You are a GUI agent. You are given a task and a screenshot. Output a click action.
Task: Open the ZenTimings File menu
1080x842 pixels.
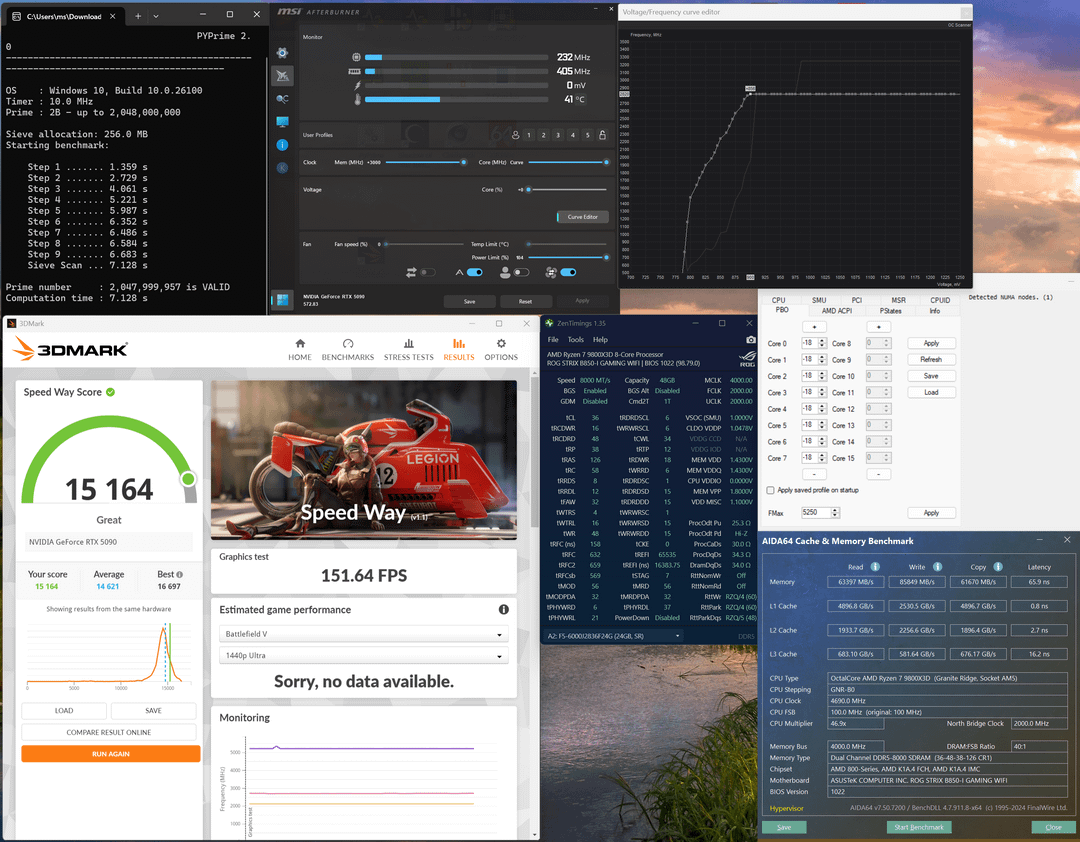pos(553,340)
